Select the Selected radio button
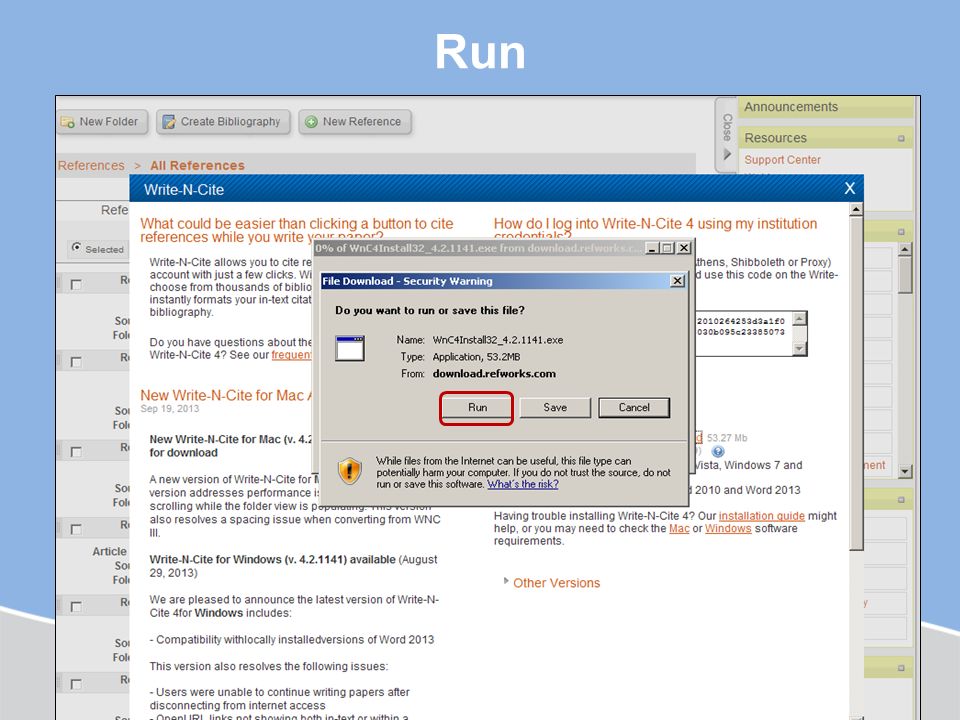960x720 pixels. pyautogui.click(x=76, y=247)
